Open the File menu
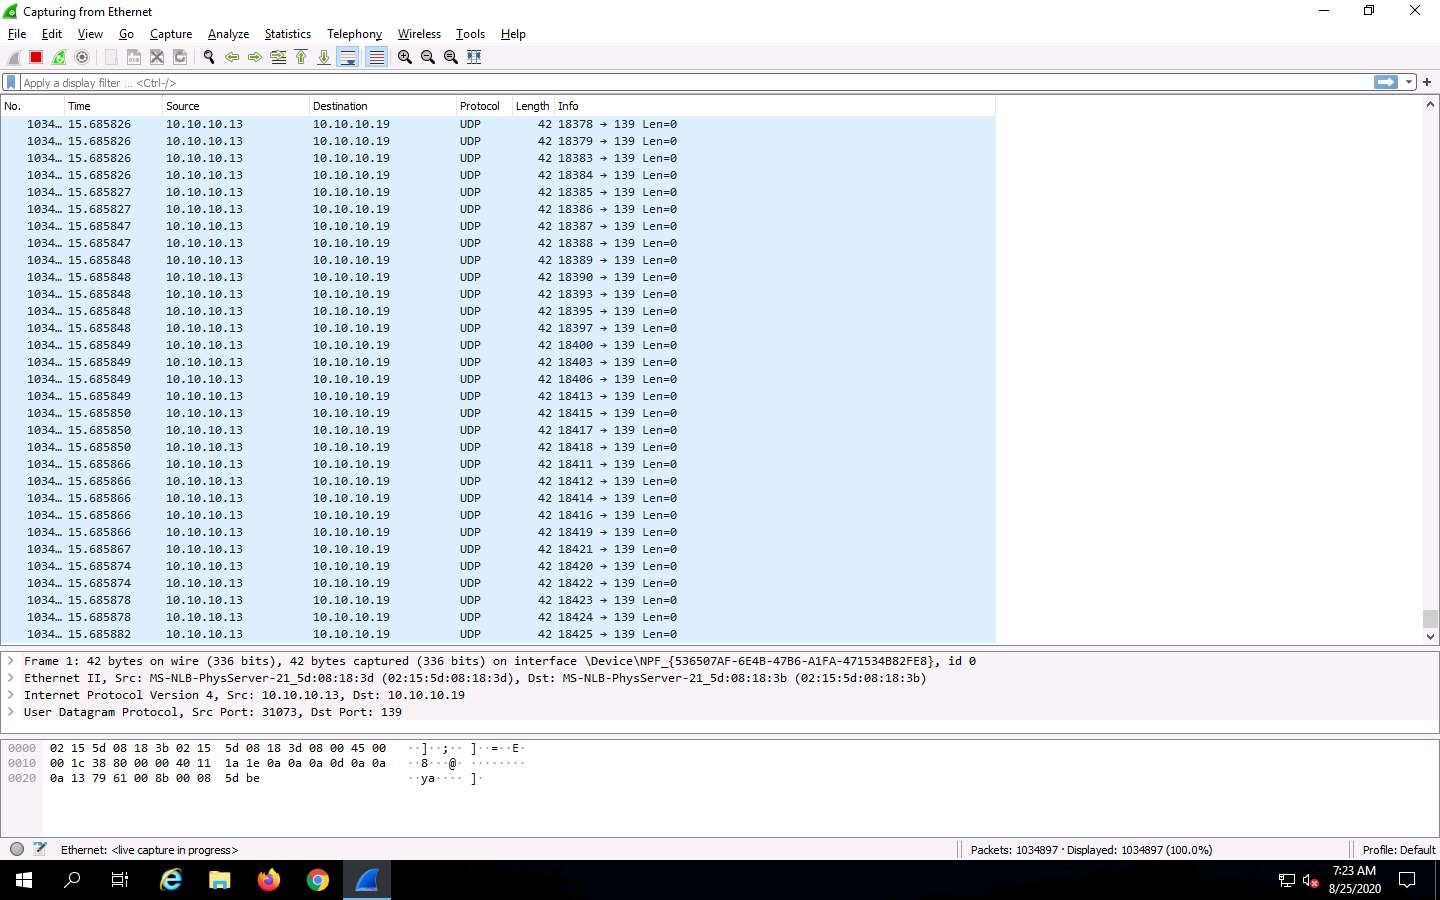 (17, 34)
